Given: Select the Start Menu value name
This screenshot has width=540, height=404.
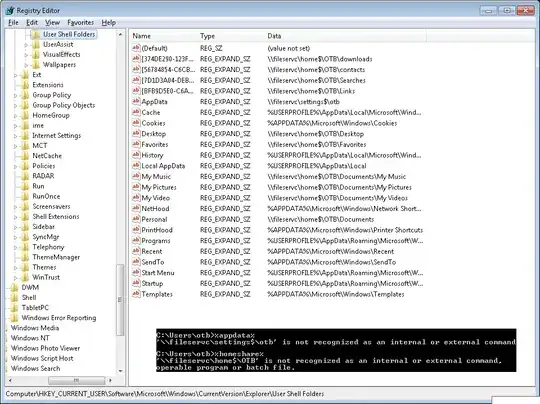Looking at the screenshot, I should (x=158, y=273).
